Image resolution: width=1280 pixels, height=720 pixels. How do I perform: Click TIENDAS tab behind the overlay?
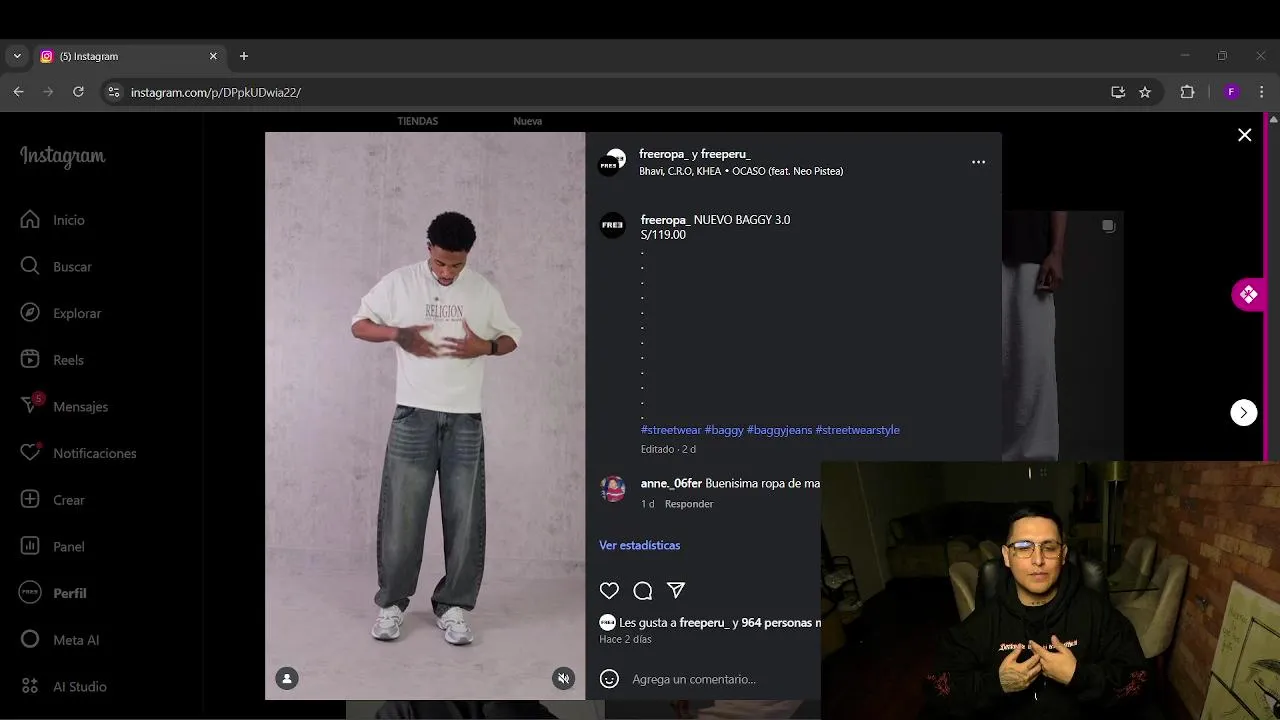click(418, 121)
